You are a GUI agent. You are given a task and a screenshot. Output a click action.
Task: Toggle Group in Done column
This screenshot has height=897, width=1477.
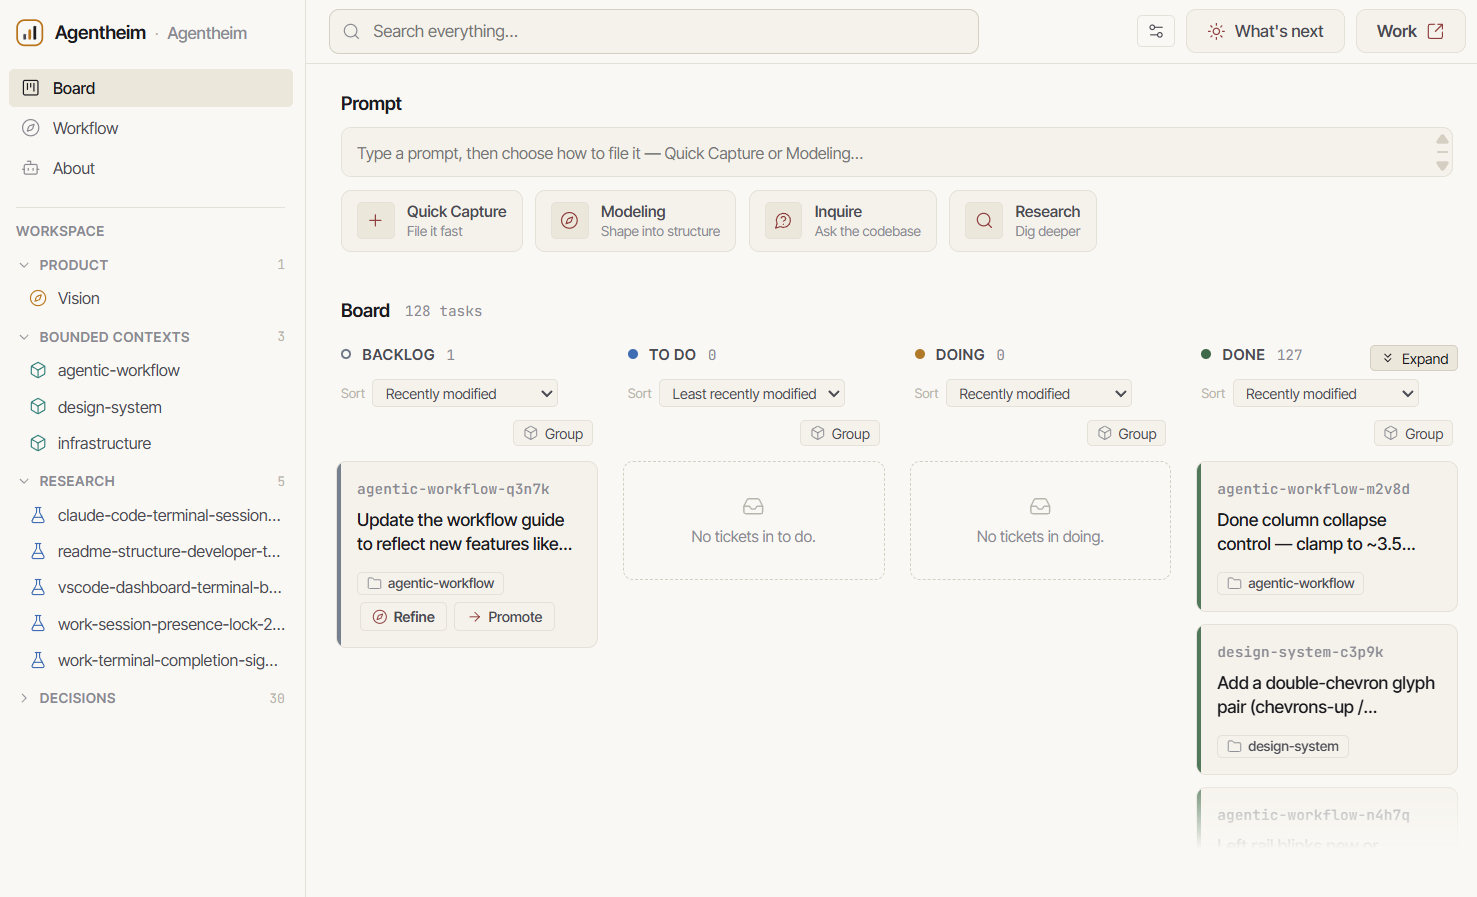[x=1413, y=433]
